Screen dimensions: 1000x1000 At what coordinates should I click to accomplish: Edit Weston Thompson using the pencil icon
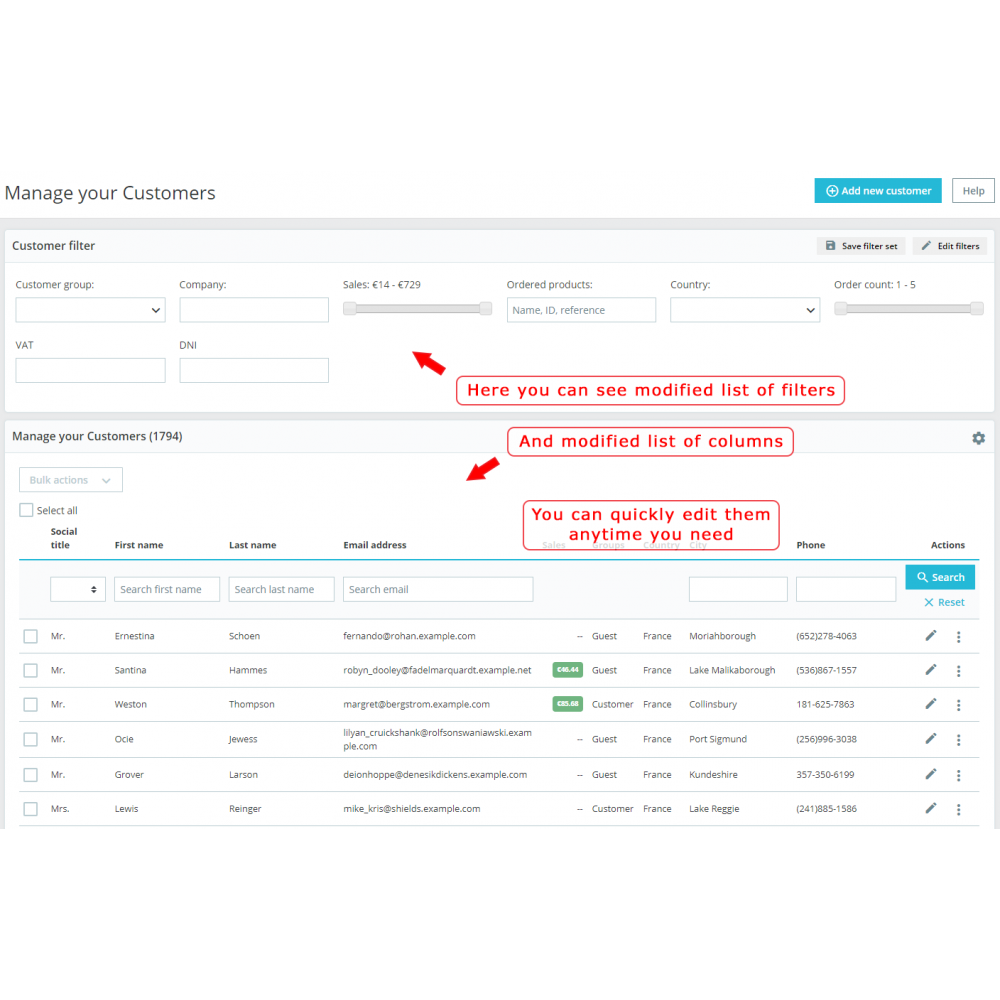coord(931,704)
